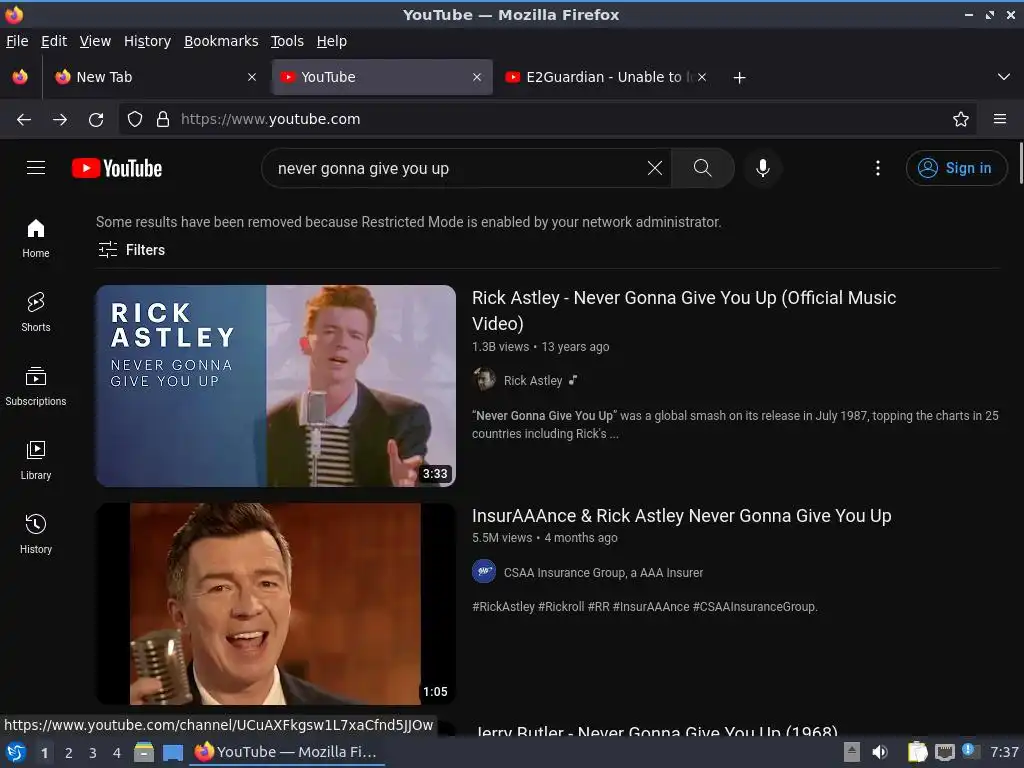This screenshot has height=768, width=1024.
Task: Open History in the sidebar
Action: pos(36,534)
